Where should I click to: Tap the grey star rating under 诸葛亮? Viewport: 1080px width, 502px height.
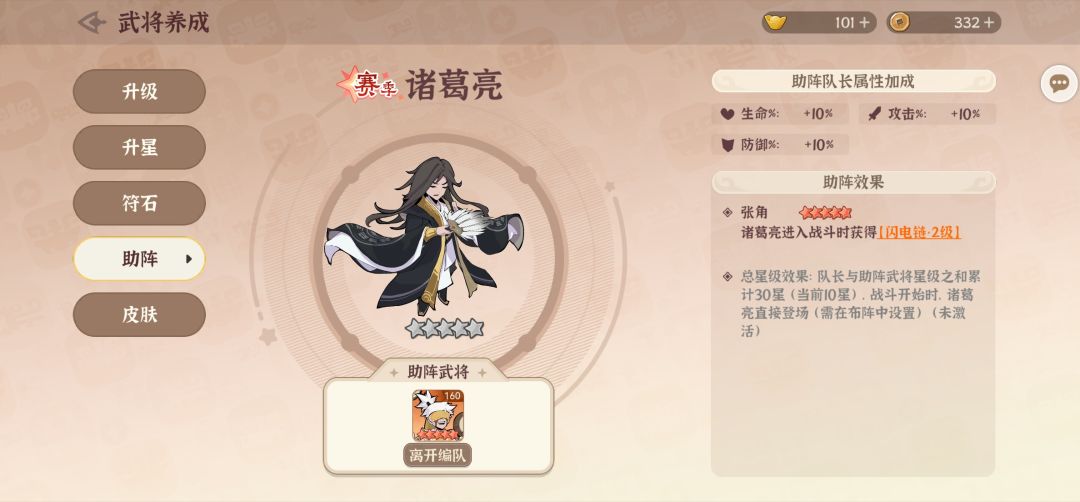click(445, 328)
